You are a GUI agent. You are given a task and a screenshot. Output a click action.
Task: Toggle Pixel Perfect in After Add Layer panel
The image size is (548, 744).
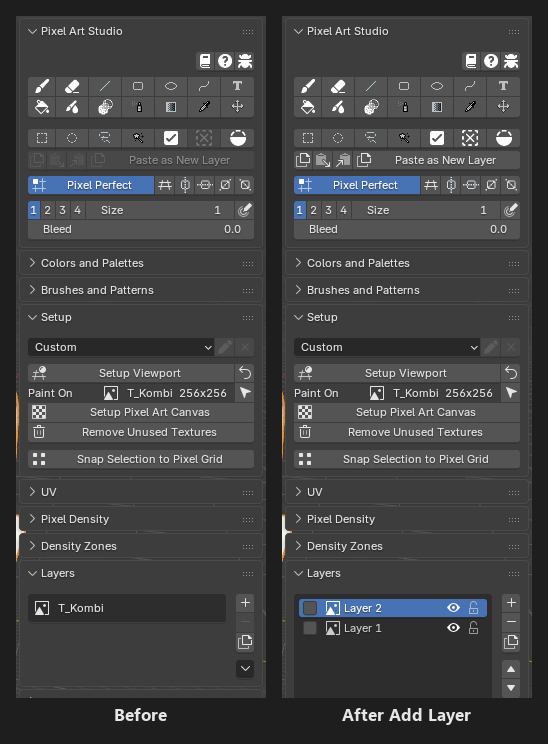357,185
